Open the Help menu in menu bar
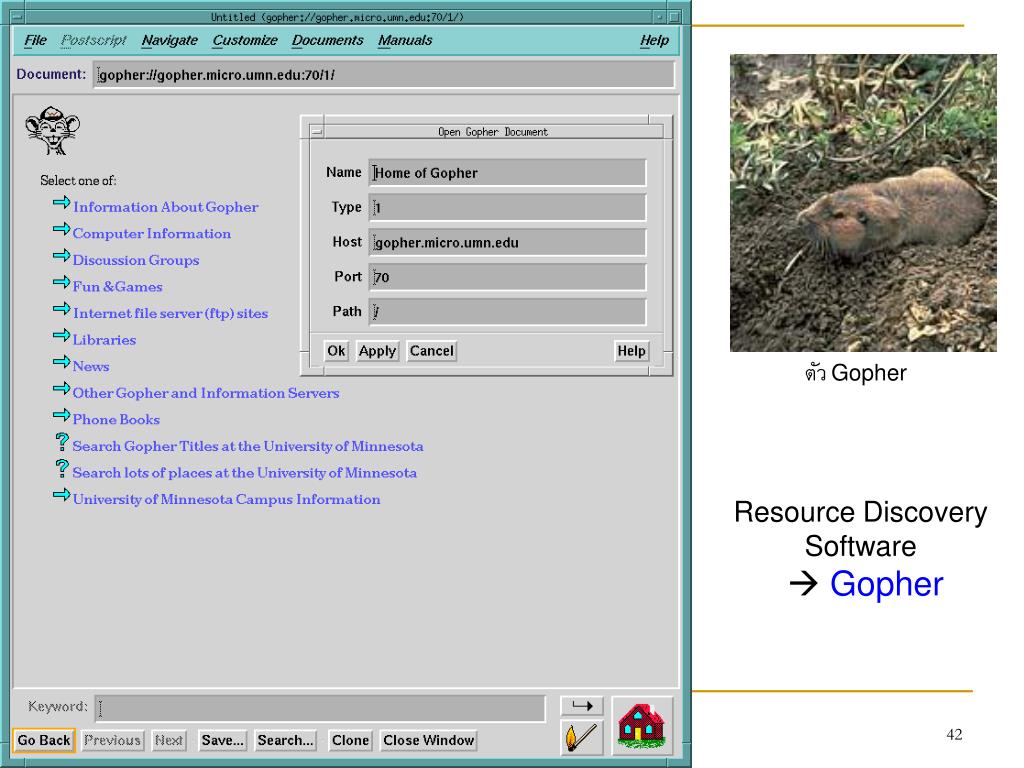Screen dimensions: 1024x768 pos(654,40)
